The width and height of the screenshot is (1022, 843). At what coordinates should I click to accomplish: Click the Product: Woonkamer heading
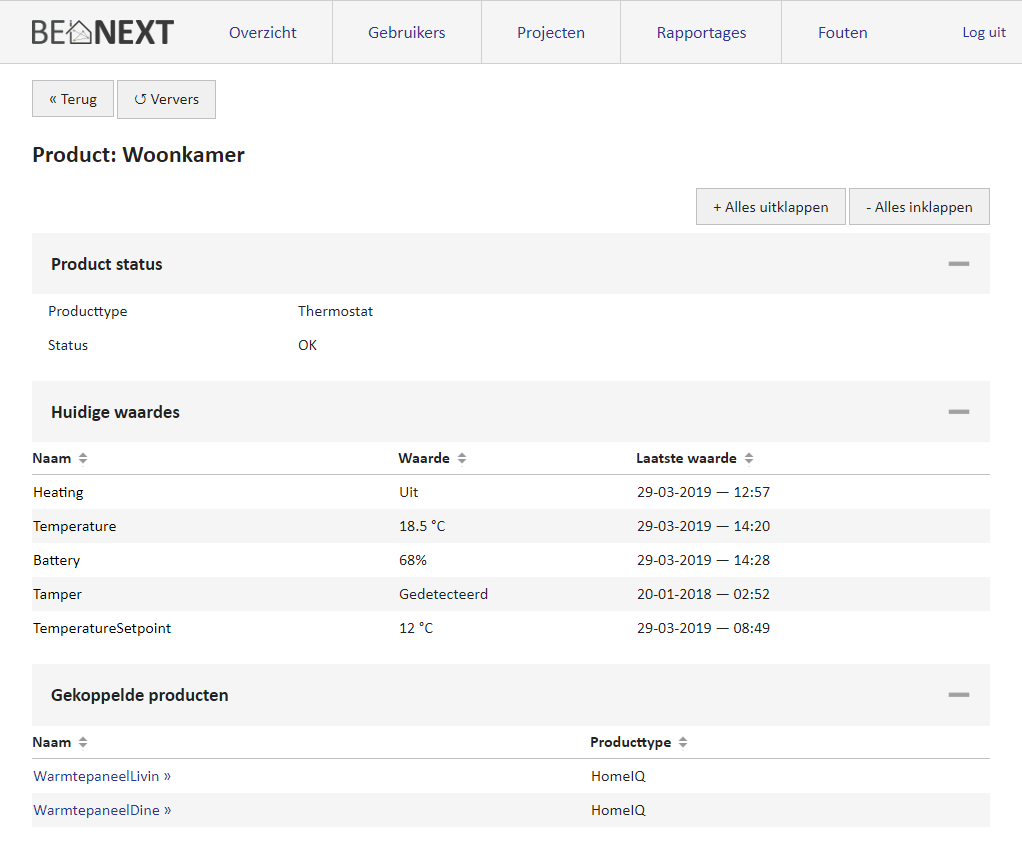139,155
